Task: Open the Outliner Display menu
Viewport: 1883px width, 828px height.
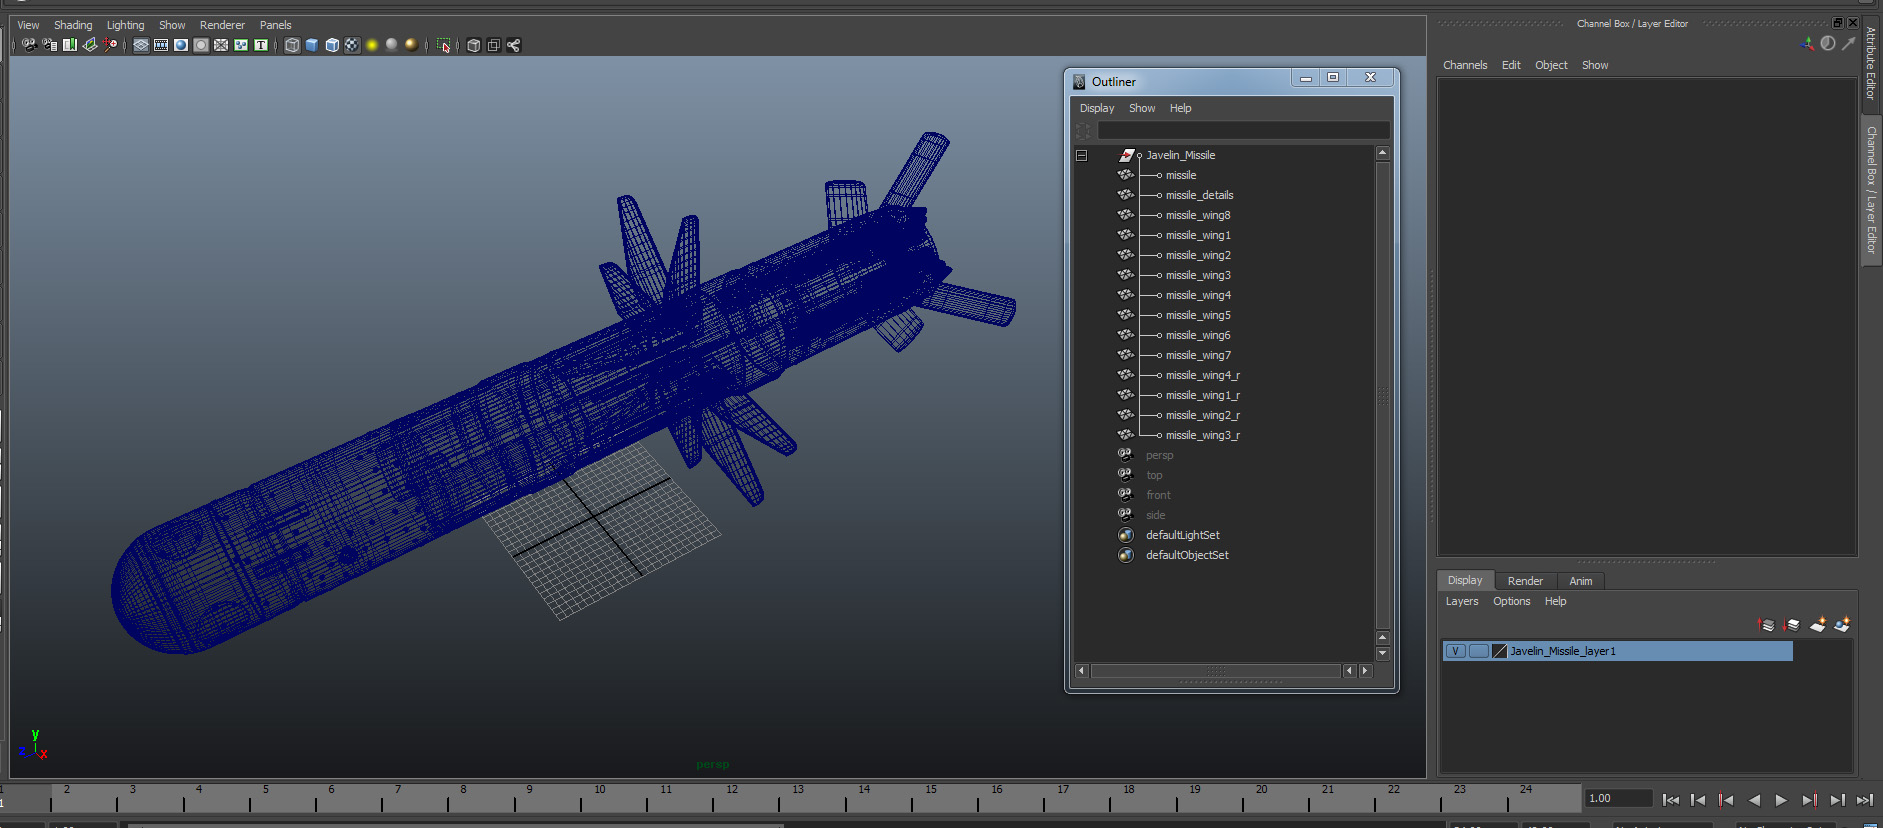Action: click(x=1097, y=108)
